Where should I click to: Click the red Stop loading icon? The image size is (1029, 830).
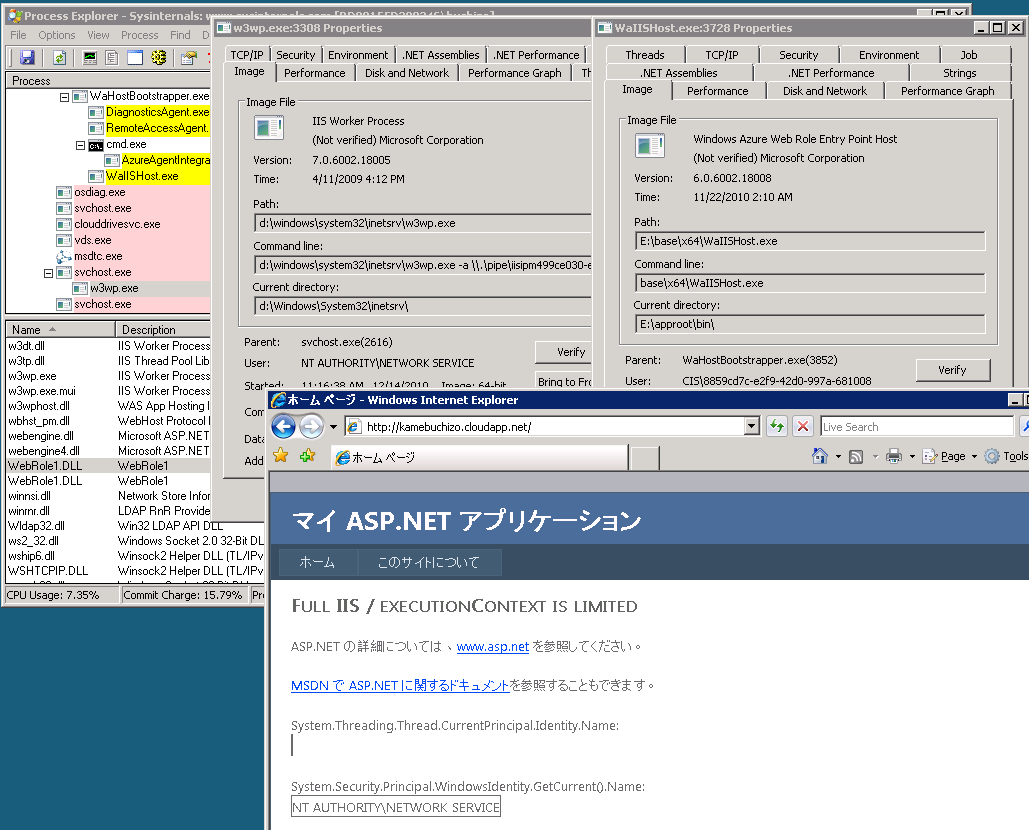(x=802, y=427)
